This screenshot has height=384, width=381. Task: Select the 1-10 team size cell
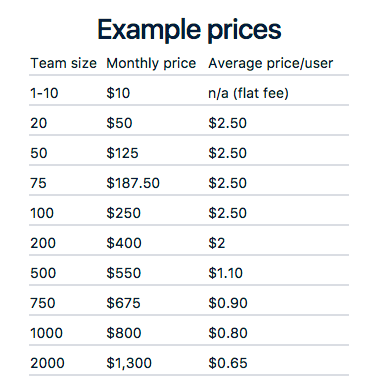[44, 93]
